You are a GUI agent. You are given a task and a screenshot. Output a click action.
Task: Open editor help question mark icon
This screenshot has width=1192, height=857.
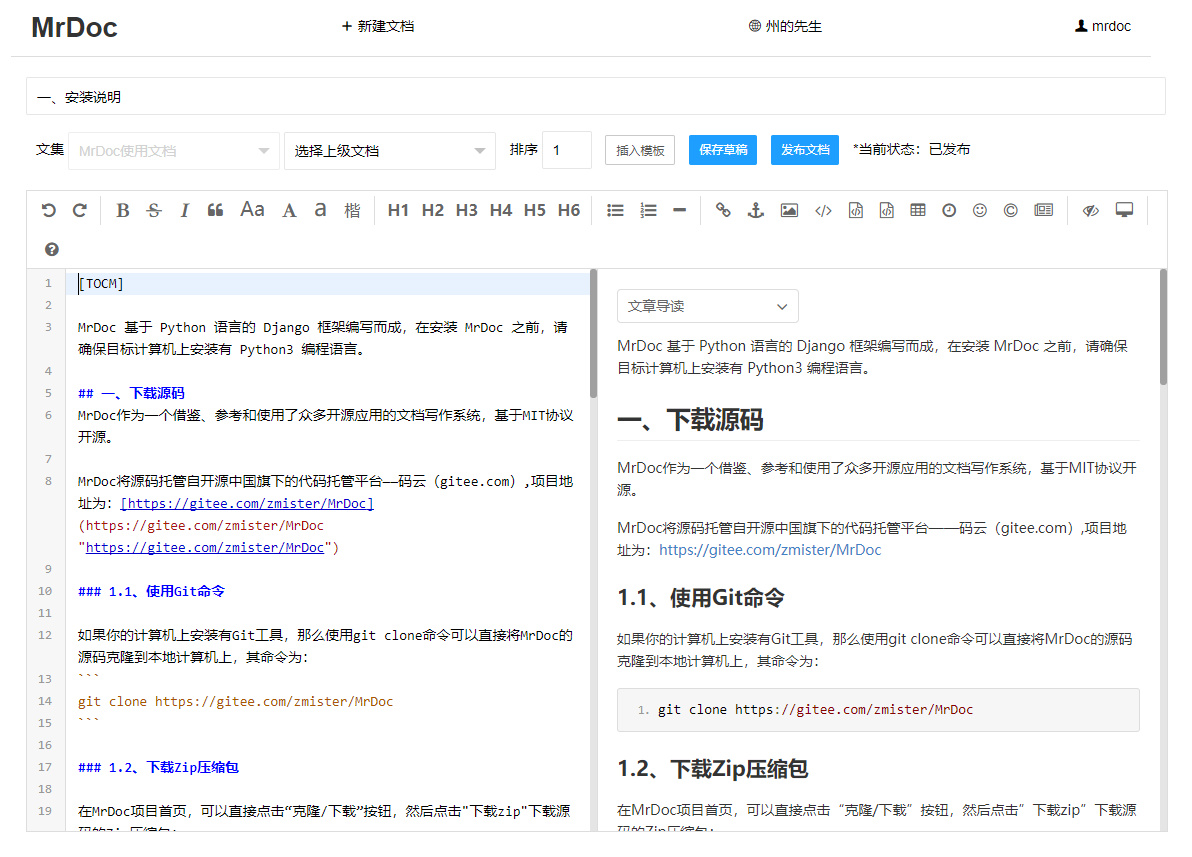[52, 249]
